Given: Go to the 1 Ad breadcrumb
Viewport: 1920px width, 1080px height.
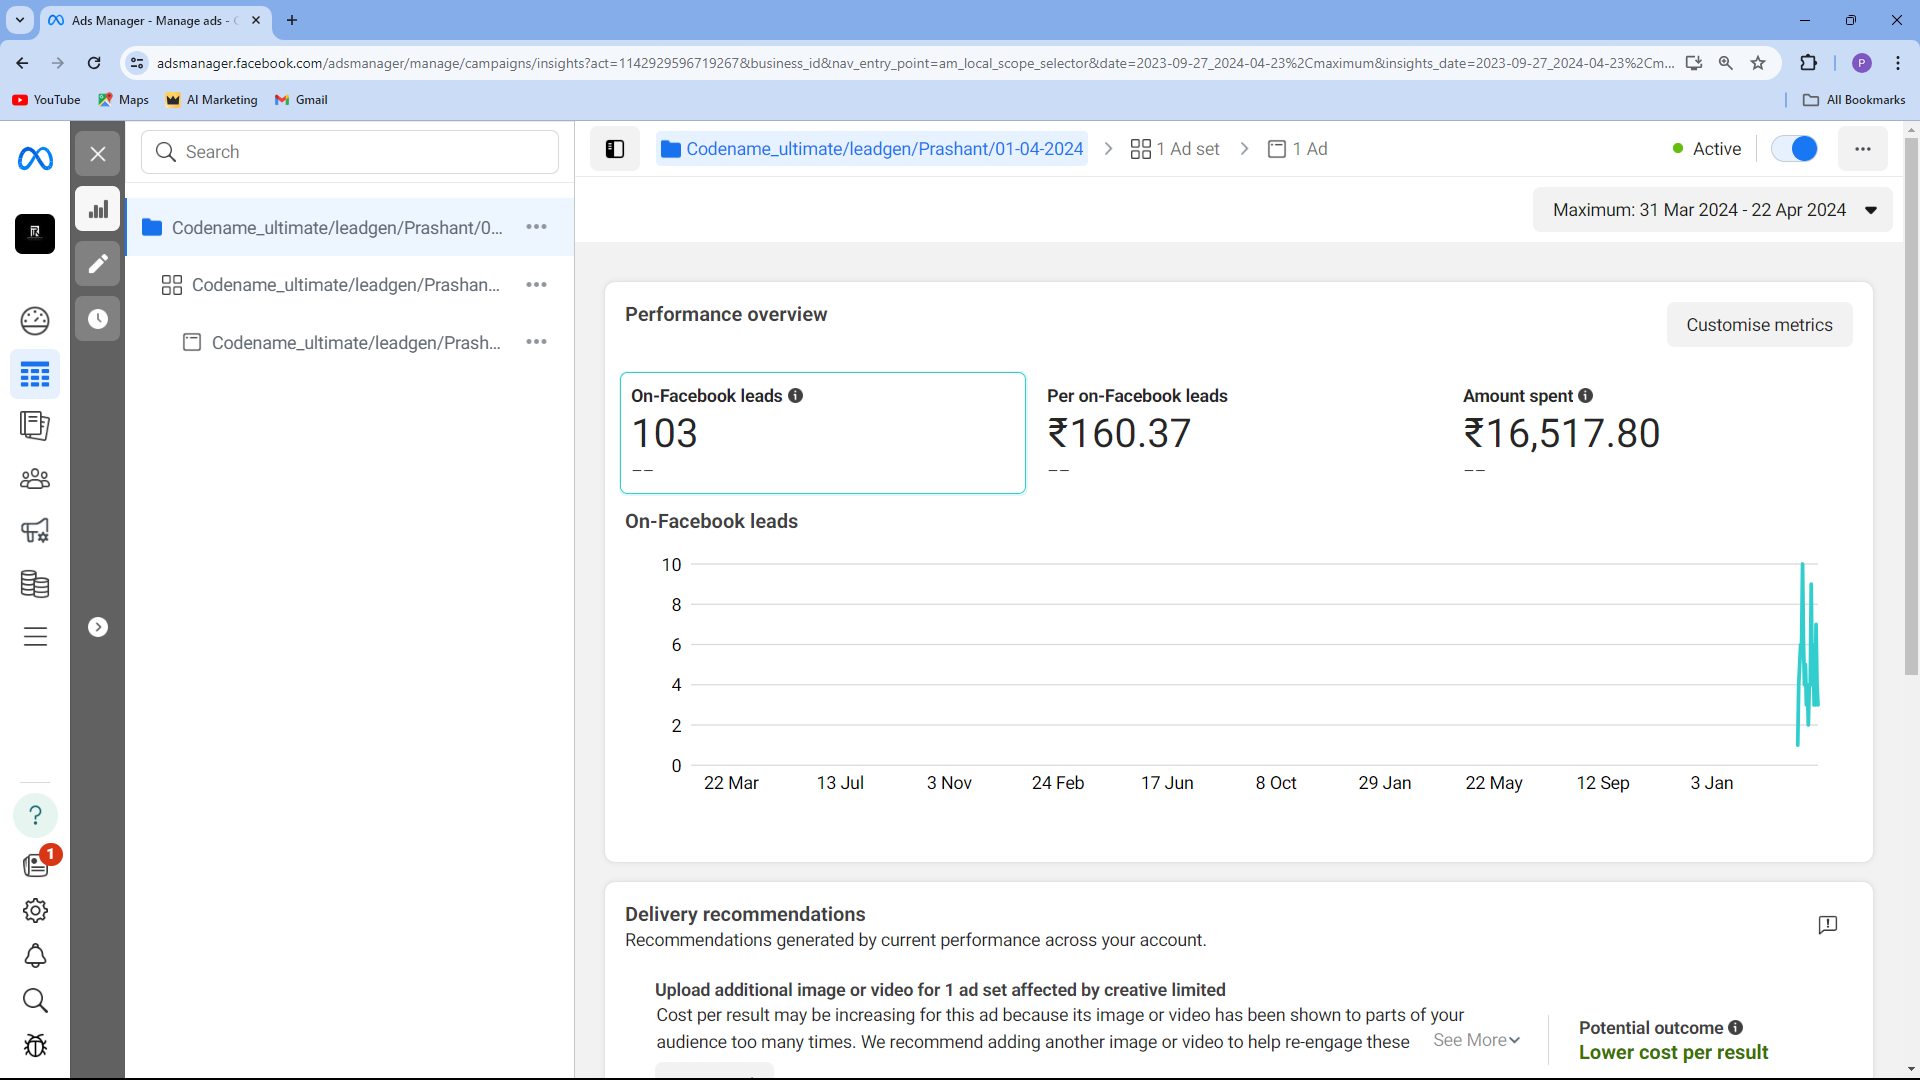Looking at the screenshot, I should click(1298, 149).
